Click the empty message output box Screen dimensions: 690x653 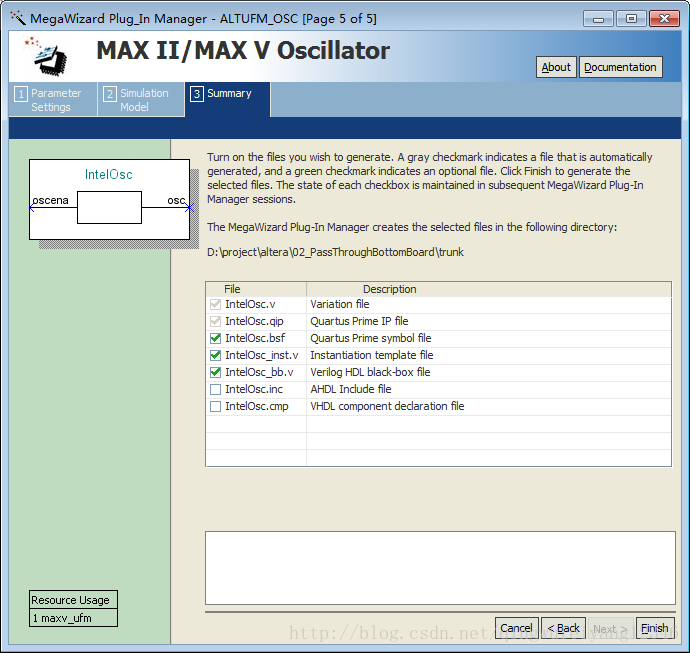440,568
